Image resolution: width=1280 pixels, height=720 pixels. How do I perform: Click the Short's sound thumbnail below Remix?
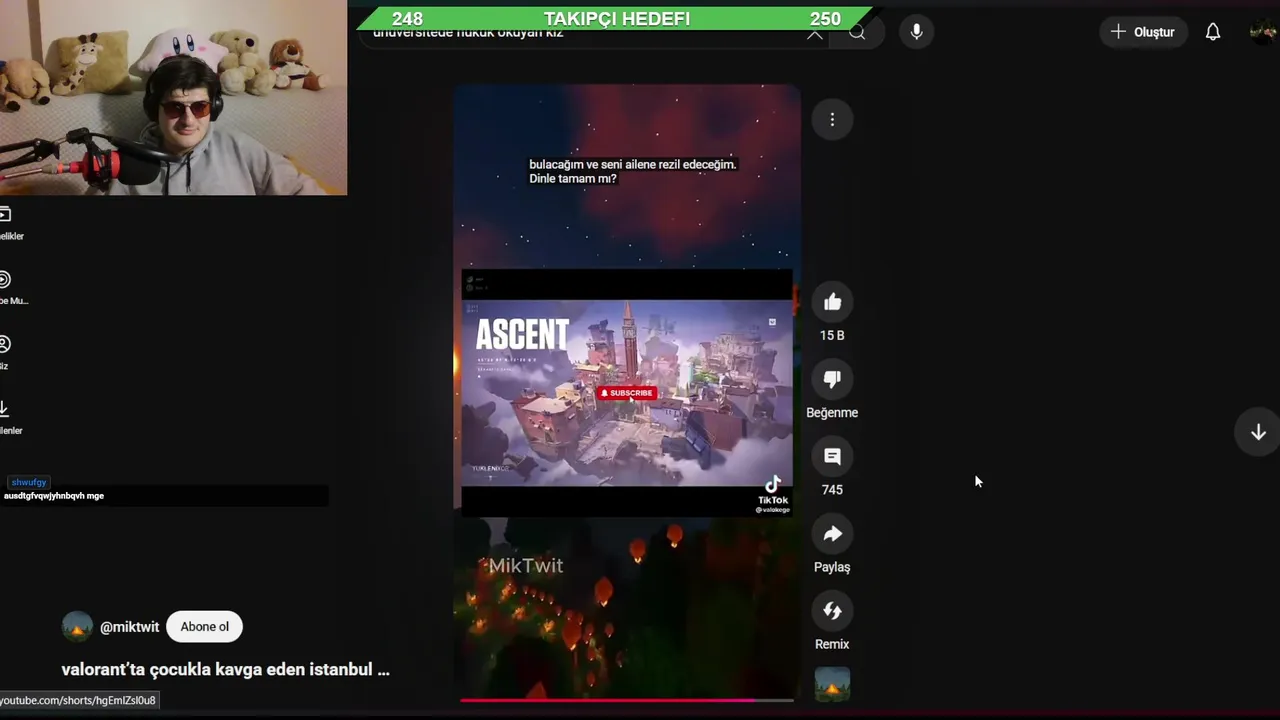[832, 684]
